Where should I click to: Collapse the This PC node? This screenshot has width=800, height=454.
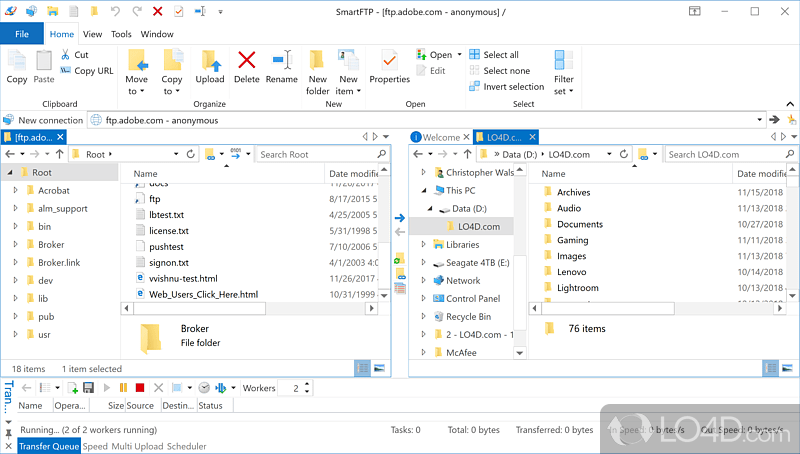(424, 190)
